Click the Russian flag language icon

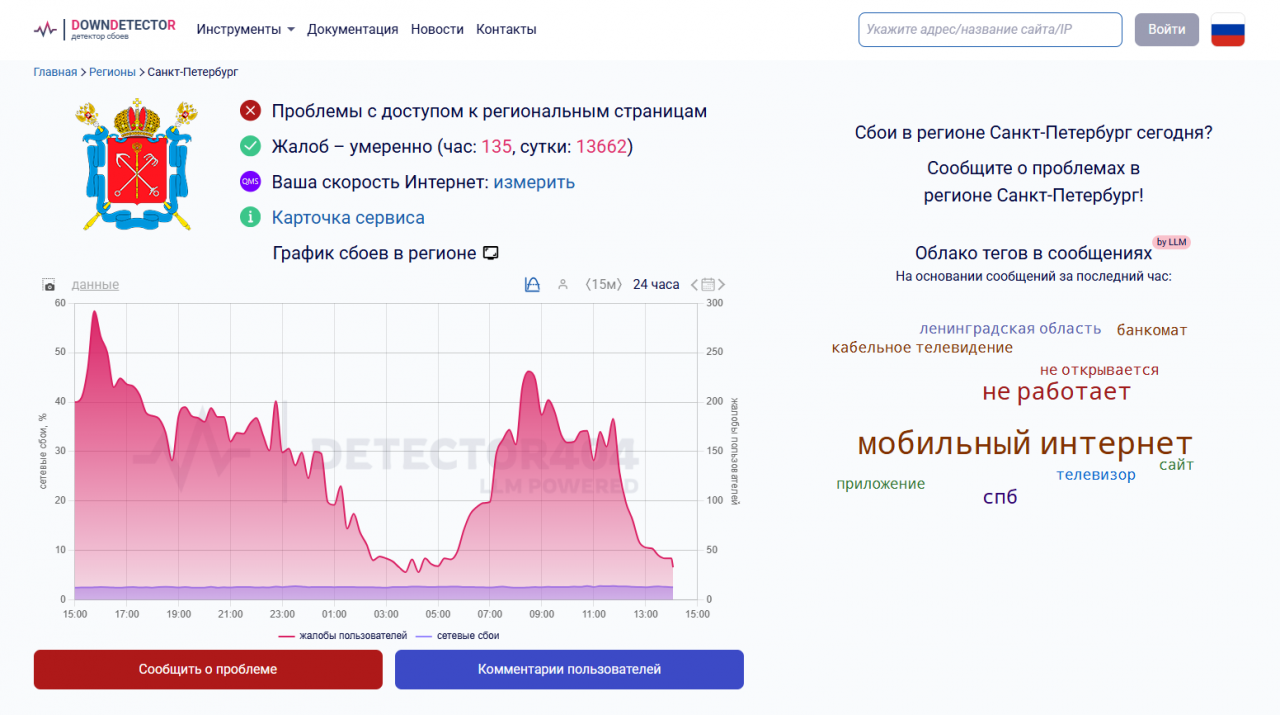click(1227, 29)
